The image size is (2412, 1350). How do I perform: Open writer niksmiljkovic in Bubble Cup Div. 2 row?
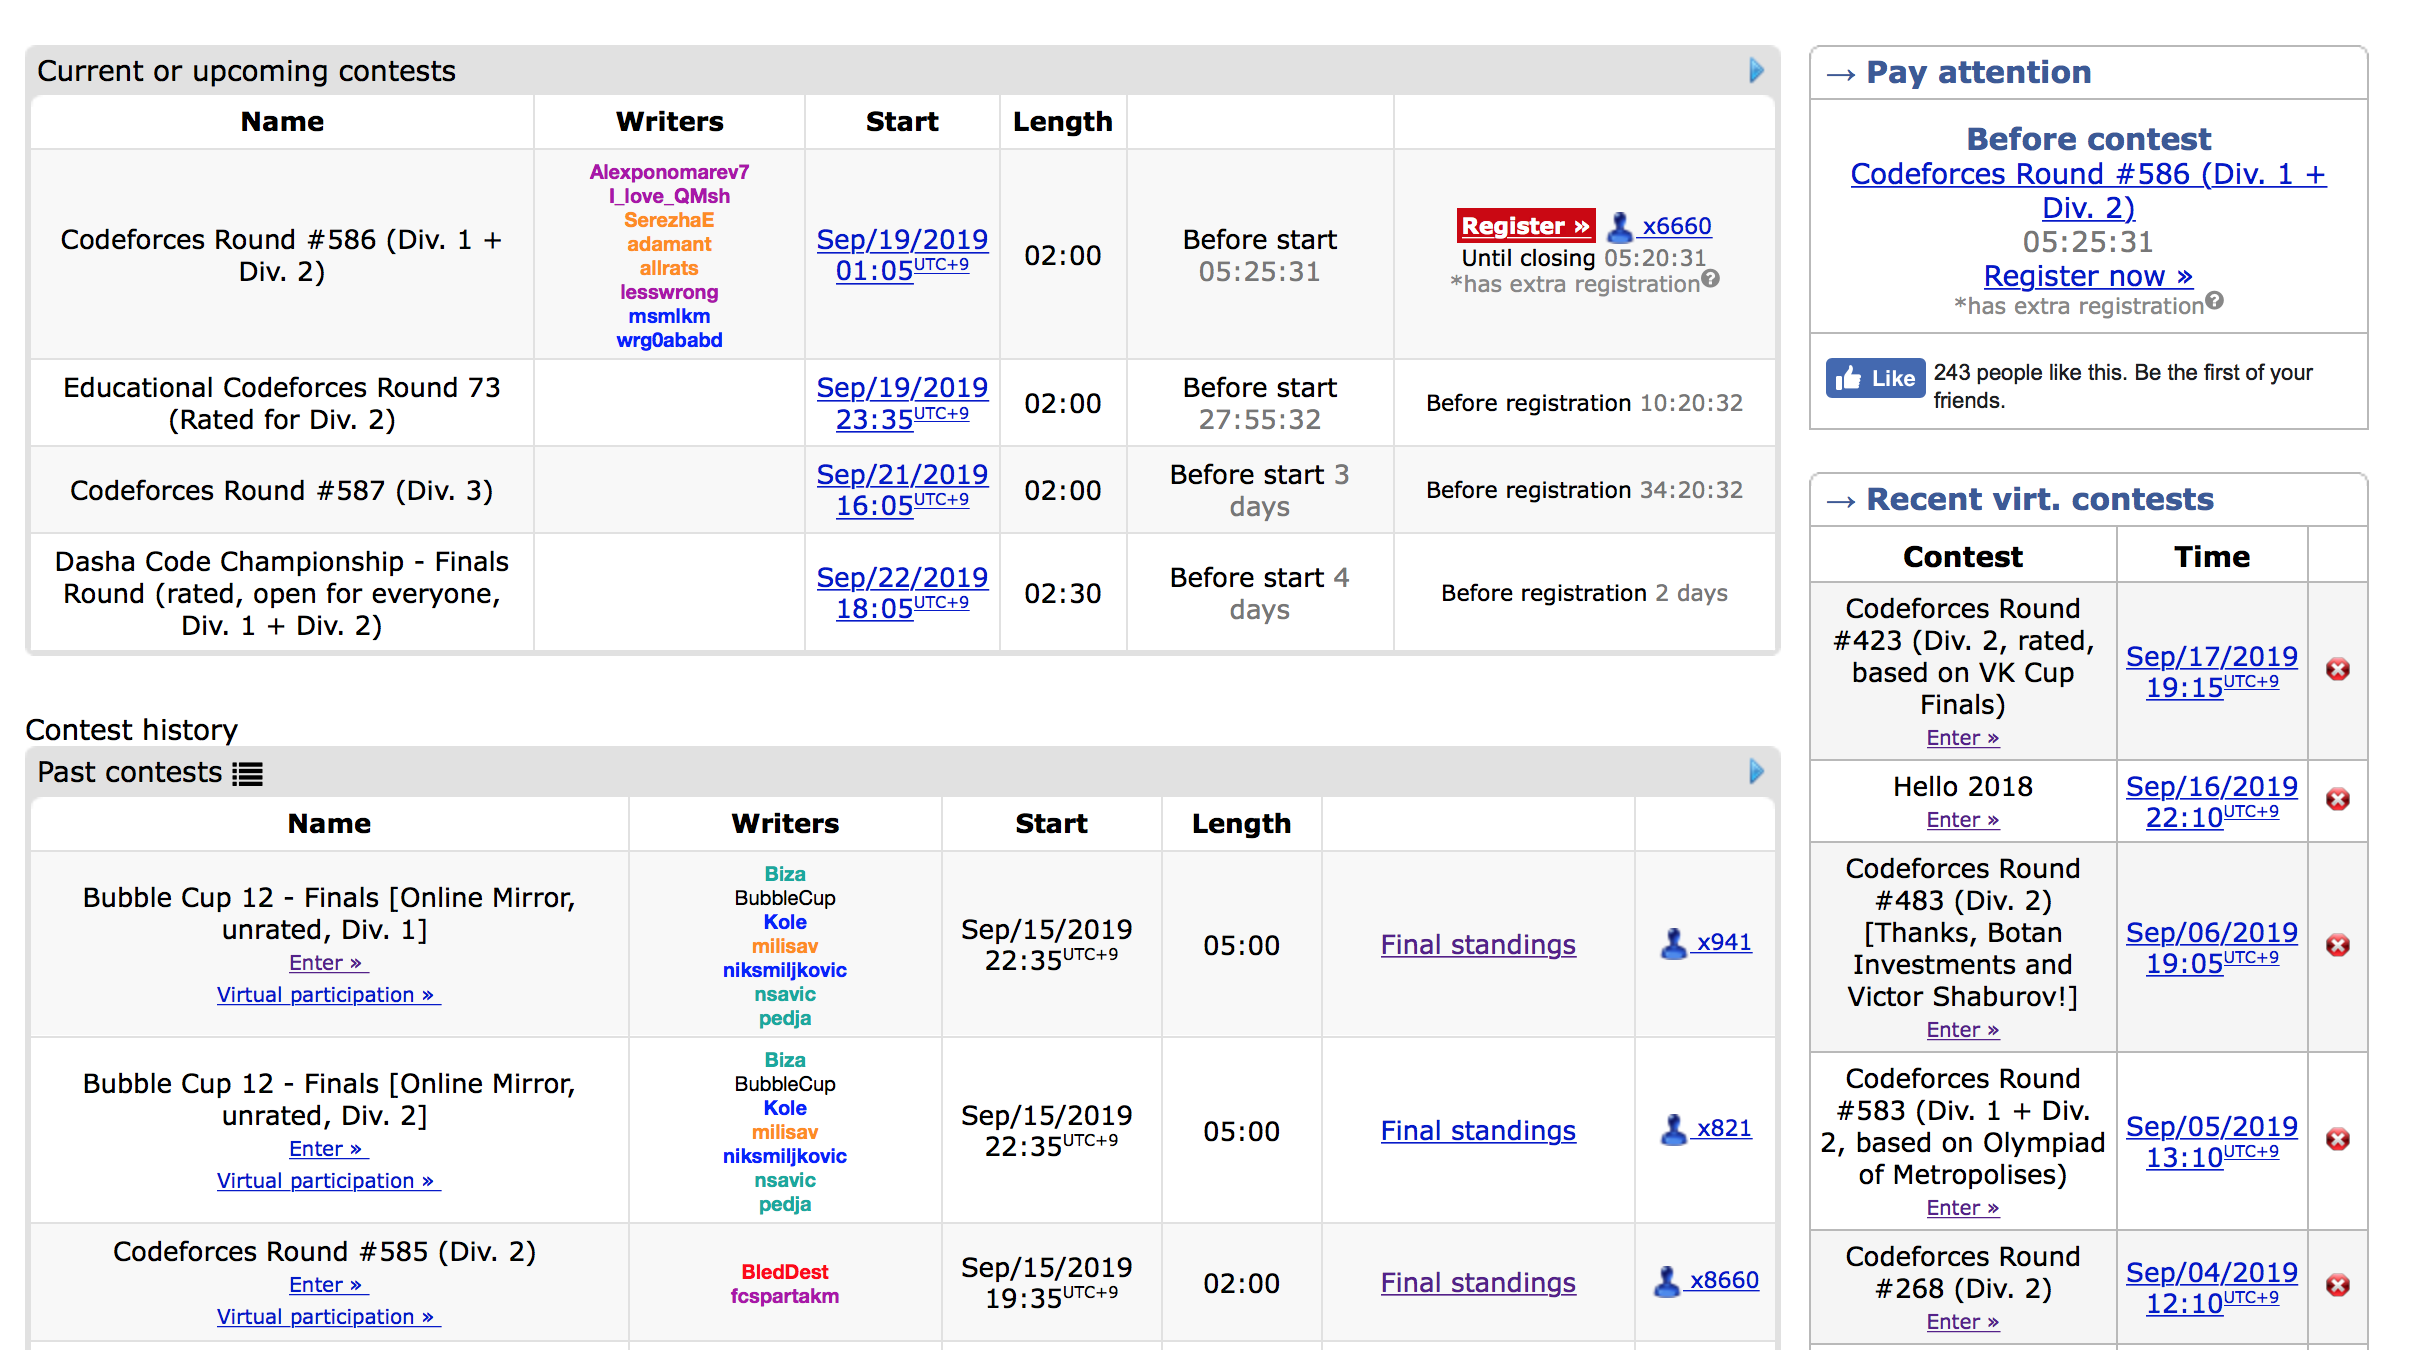[x=785, y=1156]
